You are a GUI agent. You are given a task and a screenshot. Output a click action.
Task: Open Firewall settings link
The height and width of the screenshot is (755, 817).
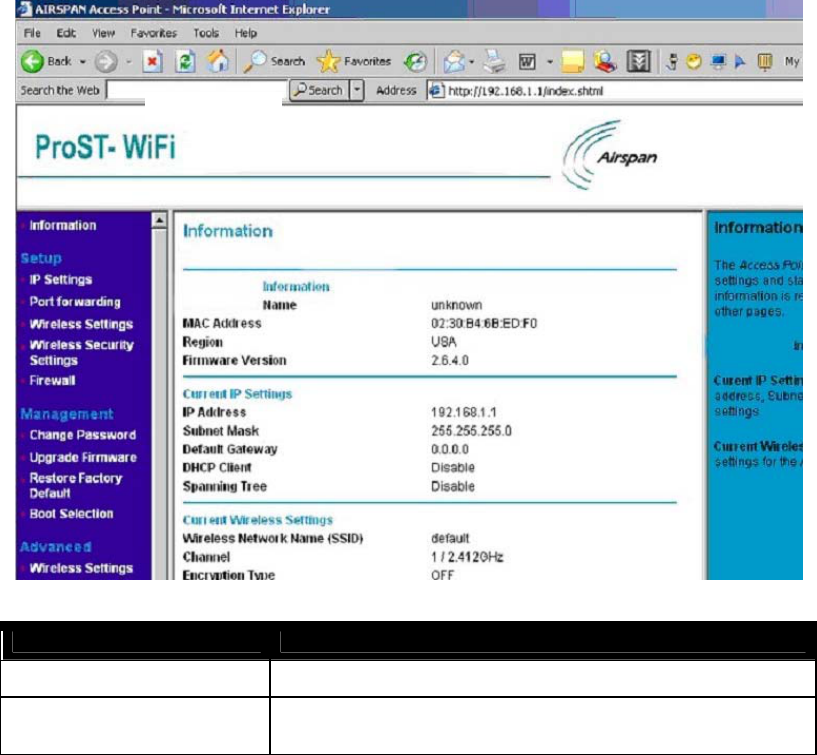(x=52, y=380)
